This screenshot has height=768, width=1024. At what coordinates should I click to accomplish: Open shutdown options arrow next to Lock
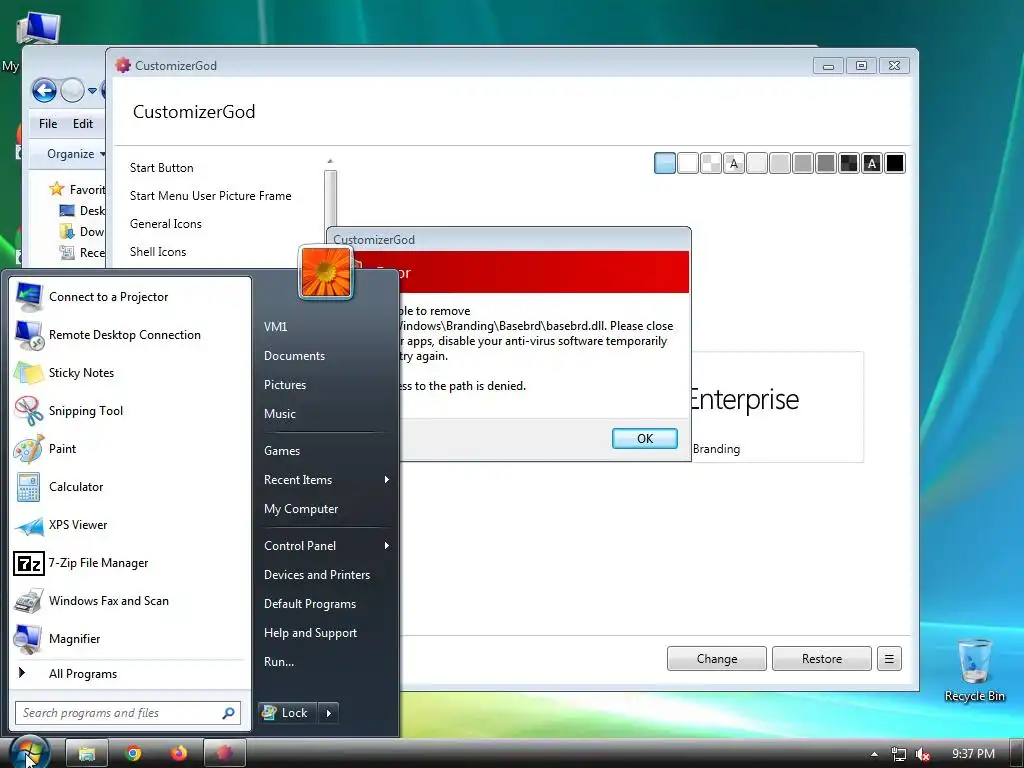point(328,713)
